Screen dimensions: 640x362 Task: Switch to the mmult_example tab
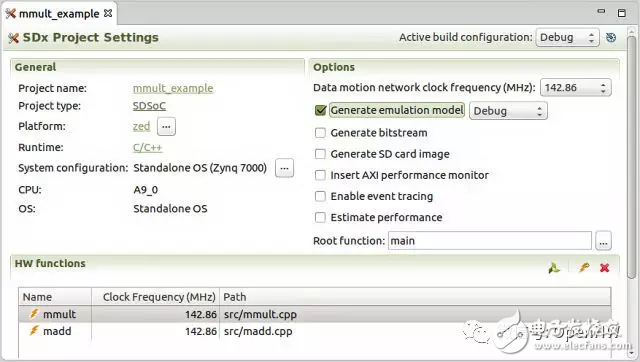click(x=59, y=13)
